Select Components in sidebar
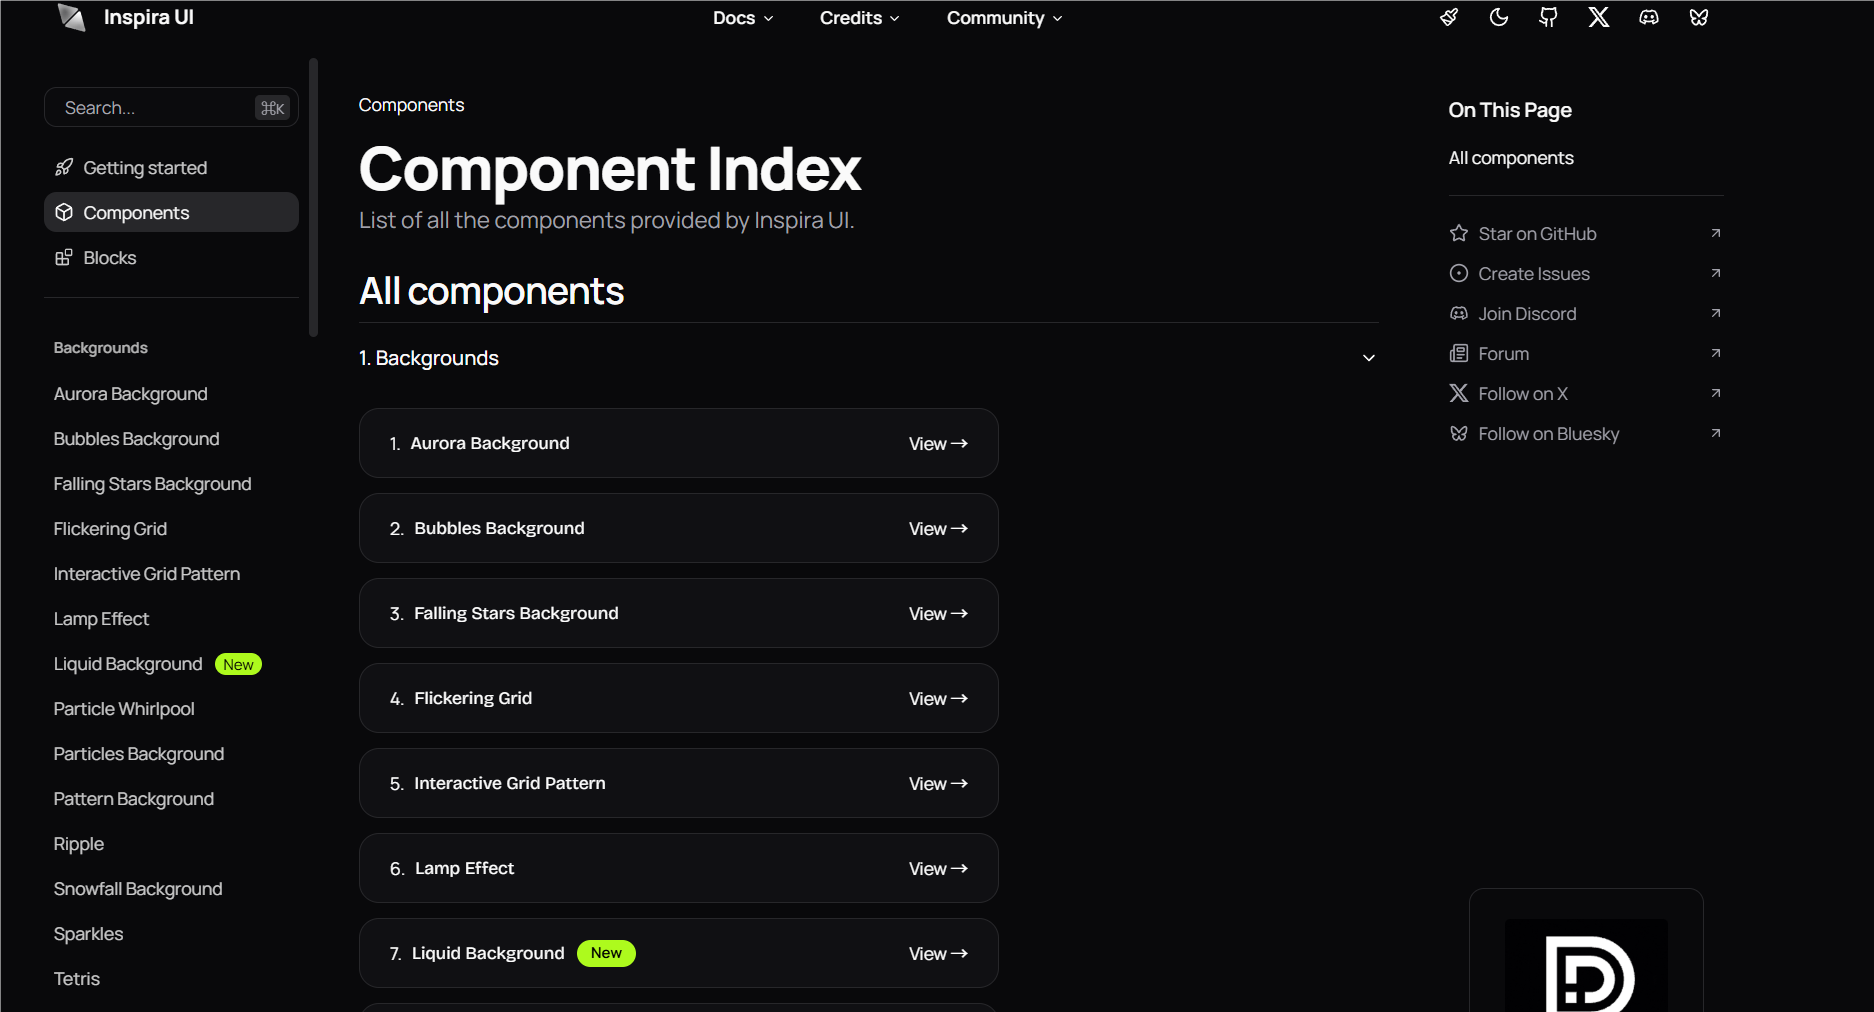The image size is (1874, 1012). coord(171,212)
